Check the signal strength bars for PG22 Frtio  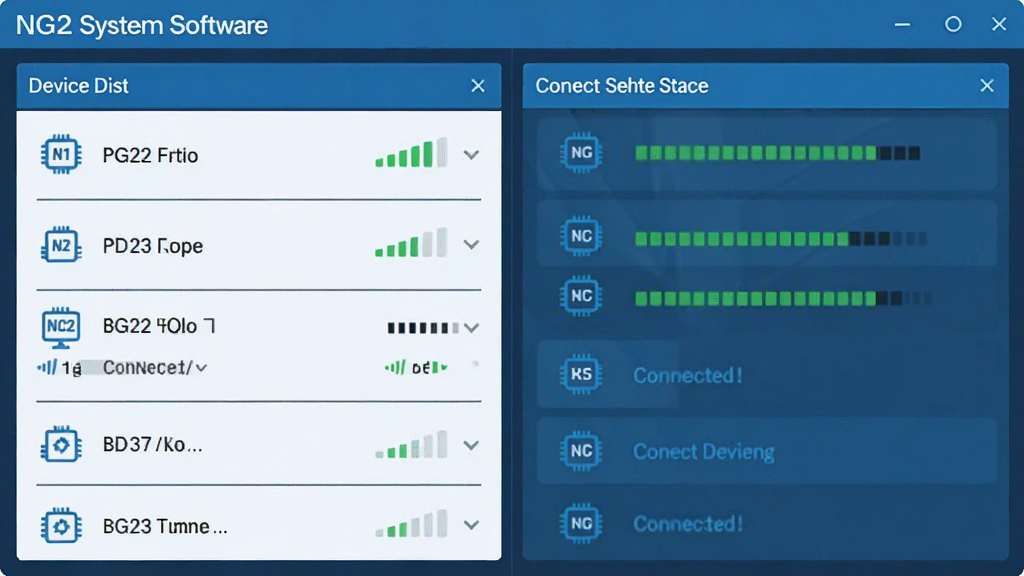[411, 153]
